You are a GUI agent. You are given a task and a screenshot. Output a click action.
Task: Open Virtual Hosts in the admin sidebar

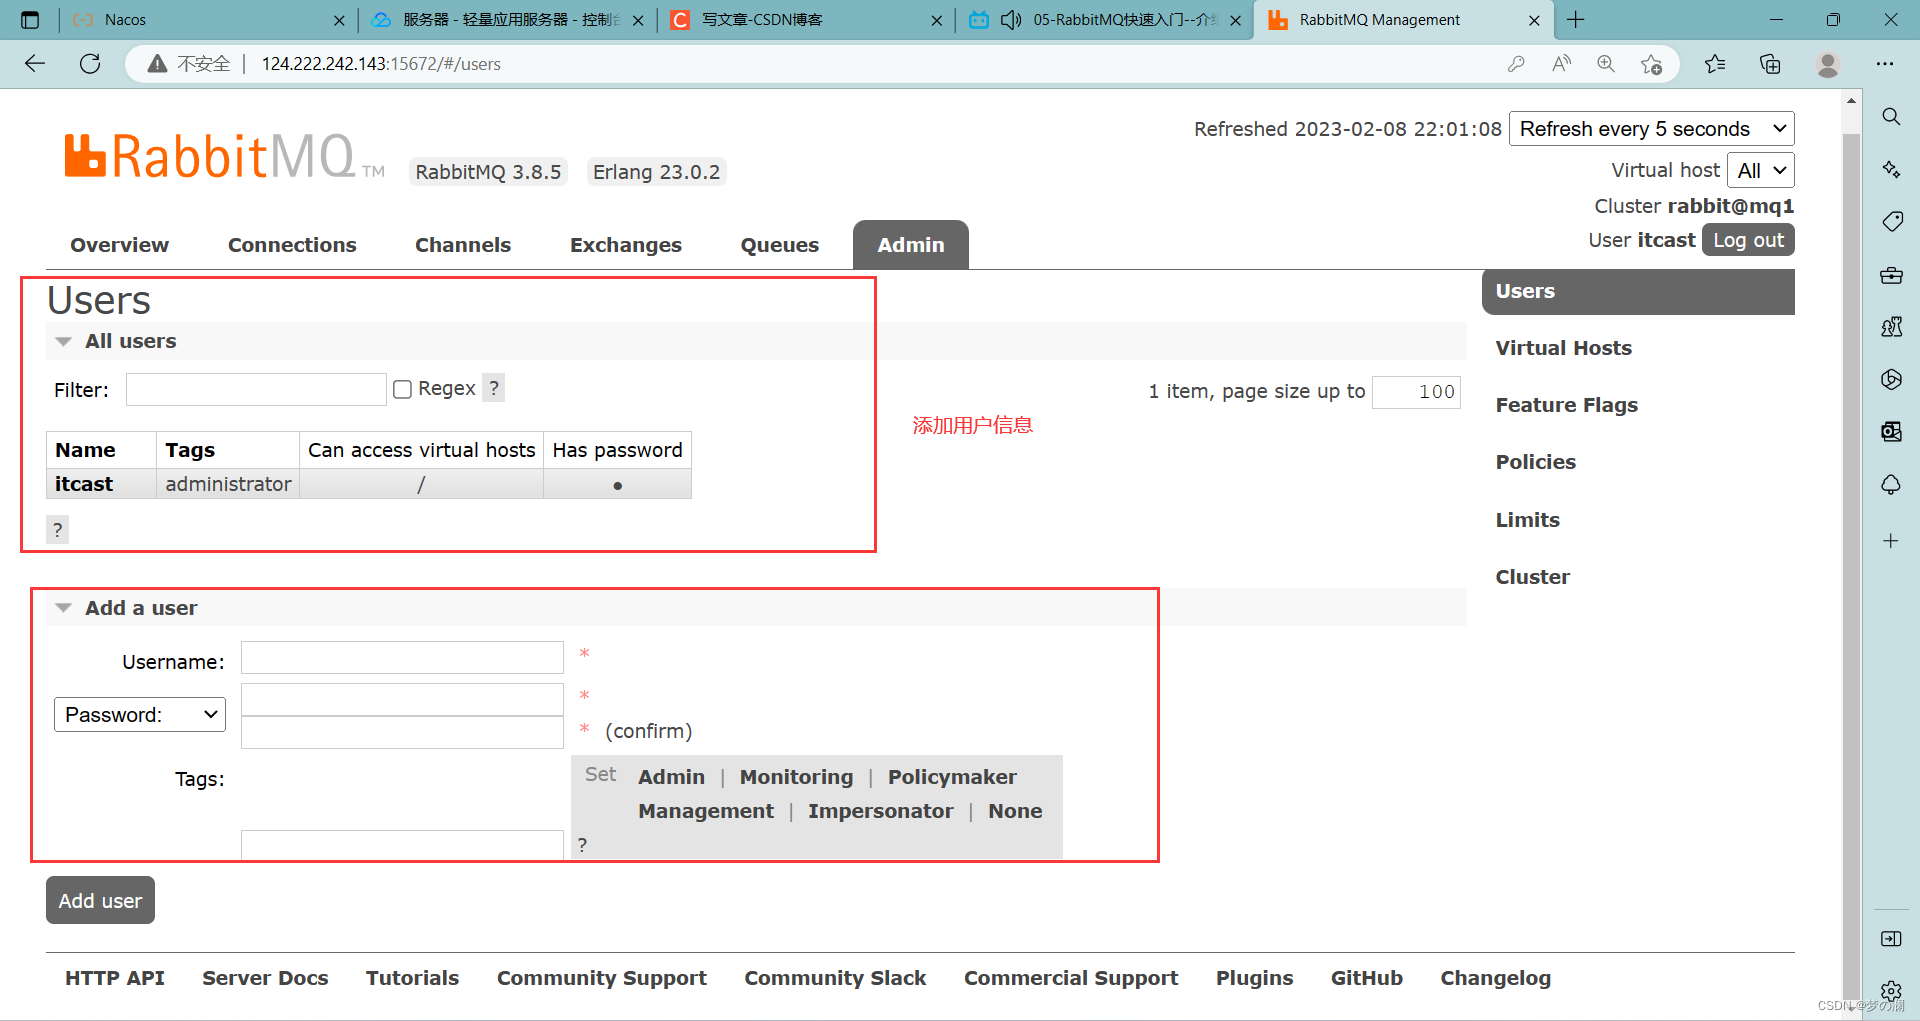[x=1563, y=348]
